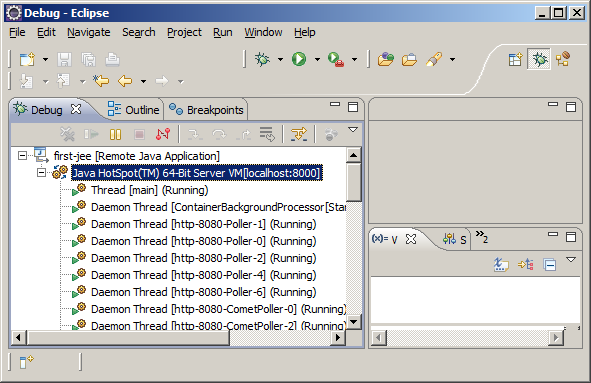Click Suspend pause icon
591x383 pixels.
(x=115, y=134)
